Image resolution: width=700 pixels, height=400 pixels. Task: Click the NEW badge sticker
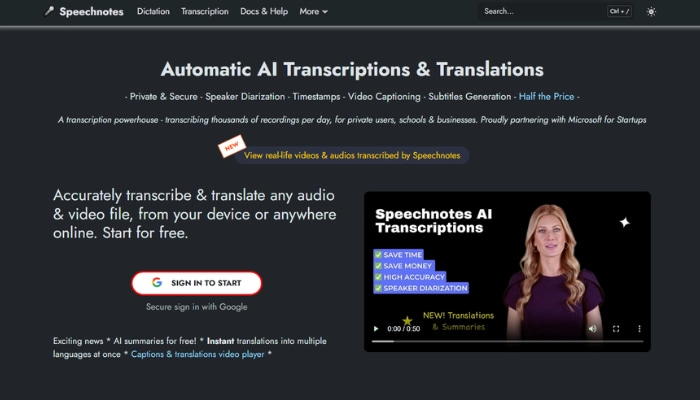click(x=232, y=146)
